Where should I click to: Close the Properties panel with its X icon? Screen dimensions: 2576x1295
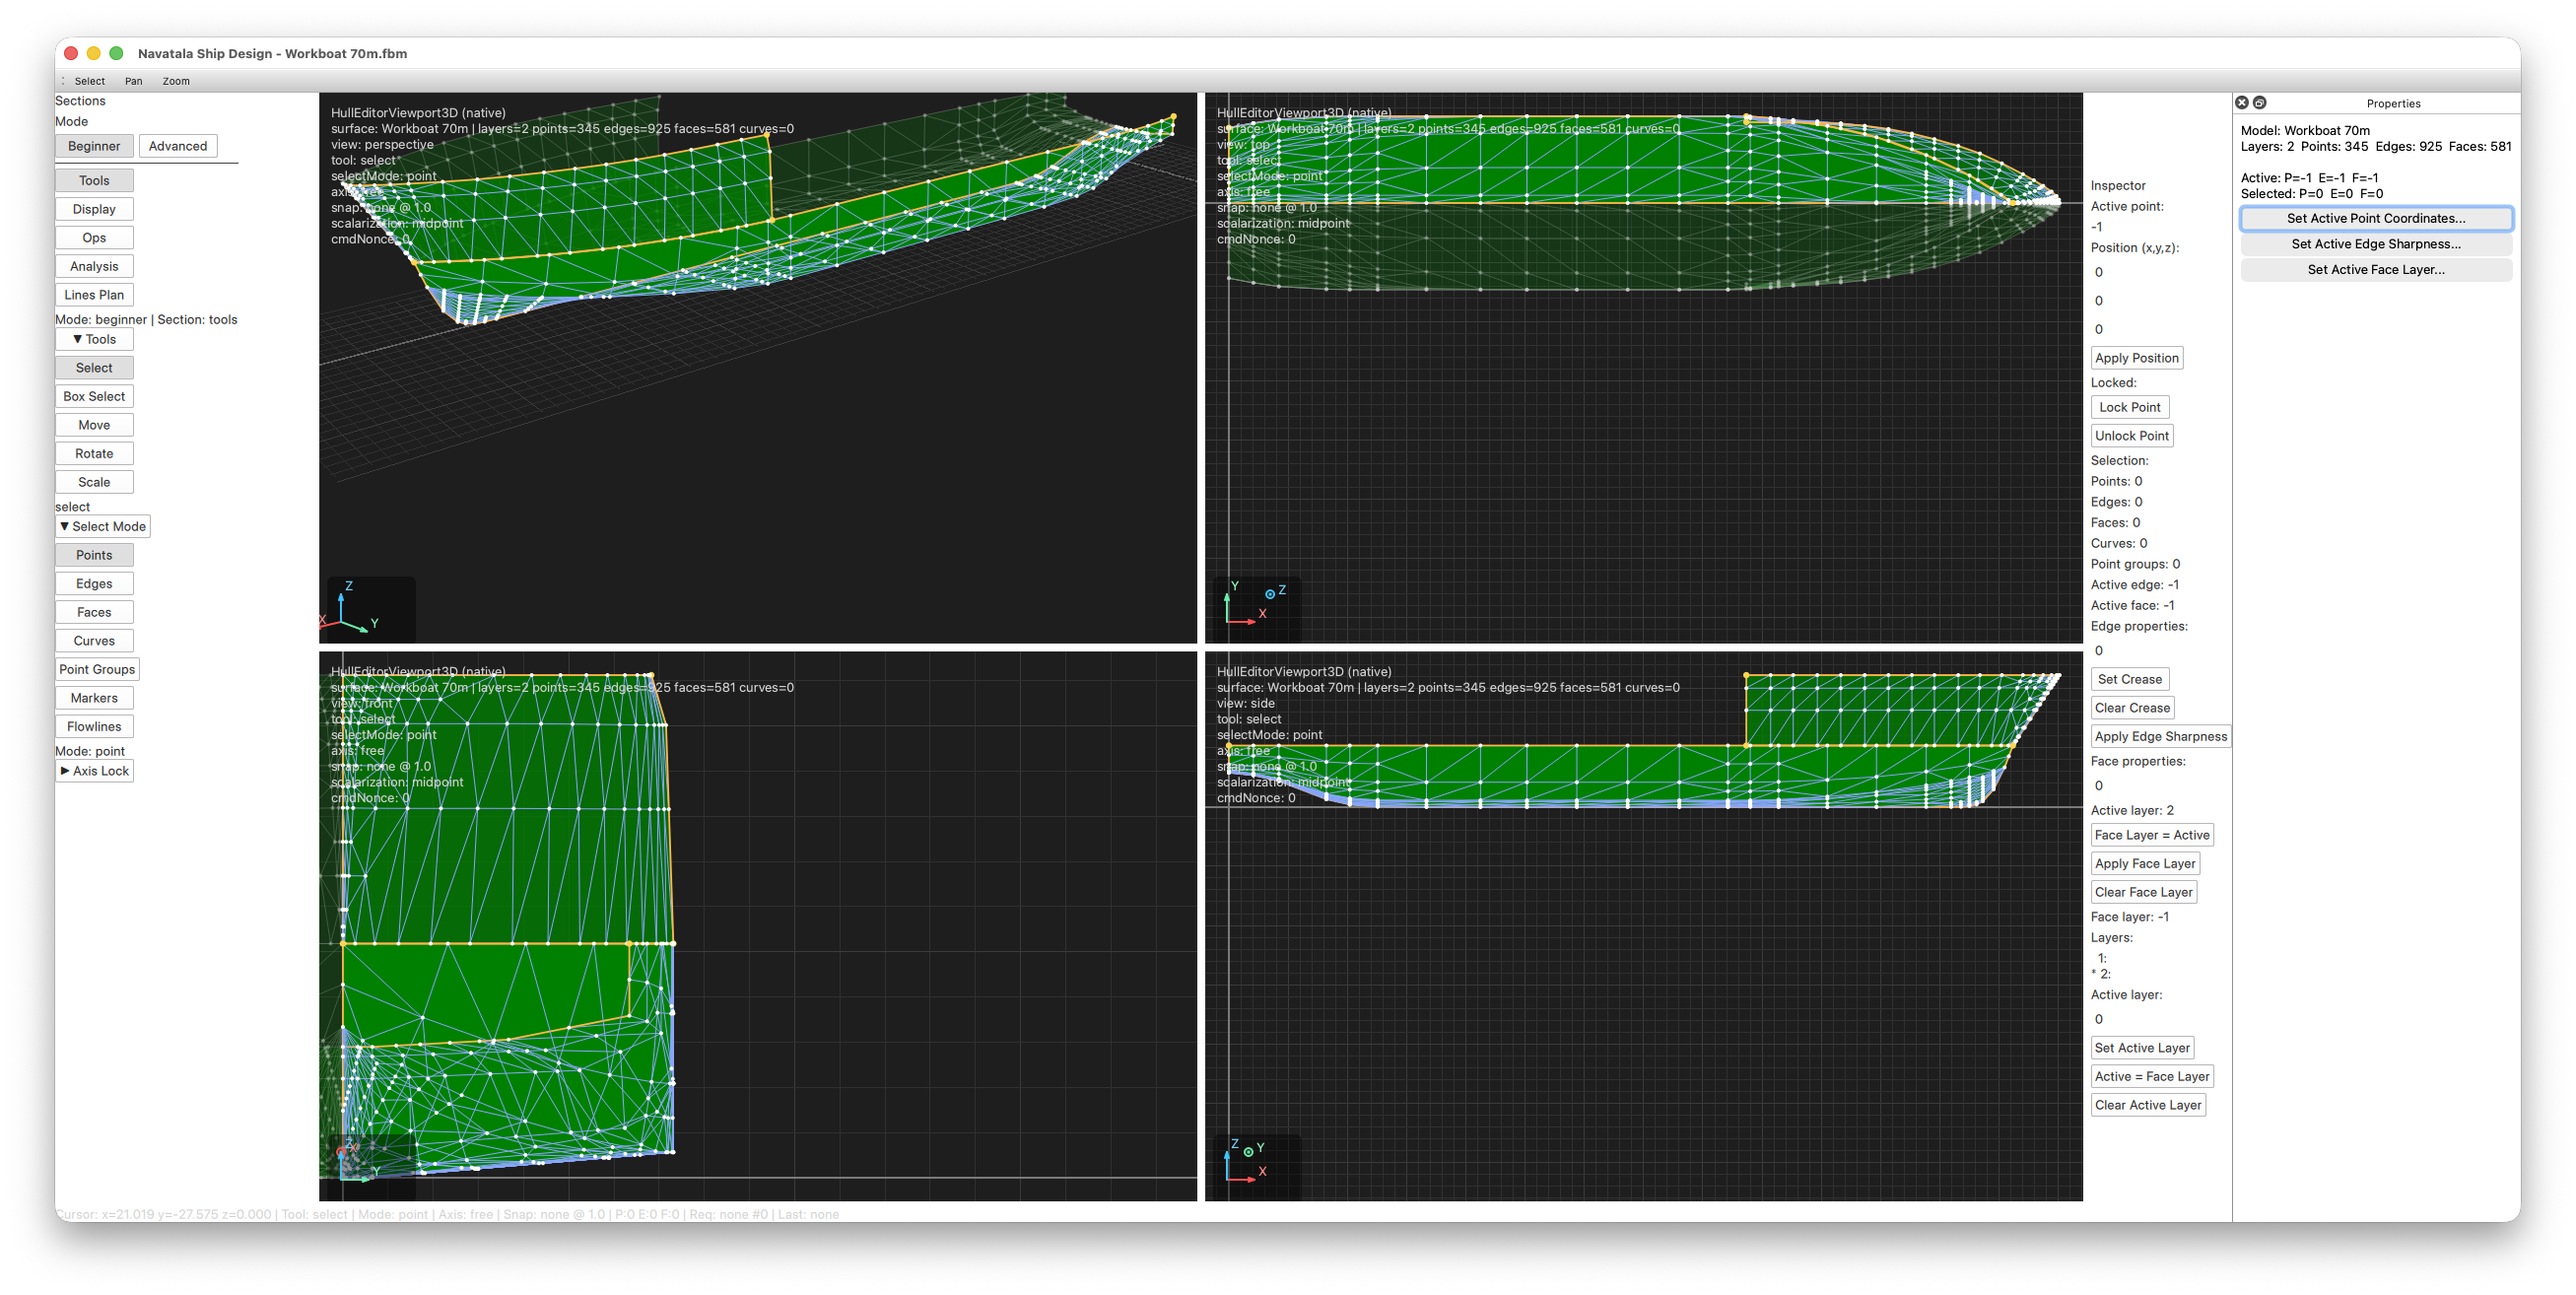click(x=2243, y=102)
